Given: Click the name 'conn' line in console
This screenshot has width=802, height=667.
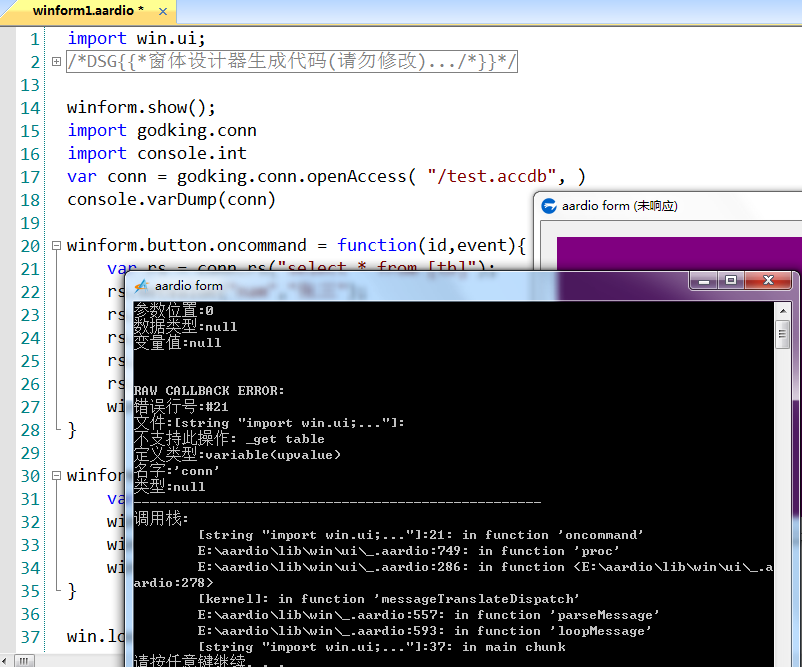Looking at the screenshot, I should (176, 471).
